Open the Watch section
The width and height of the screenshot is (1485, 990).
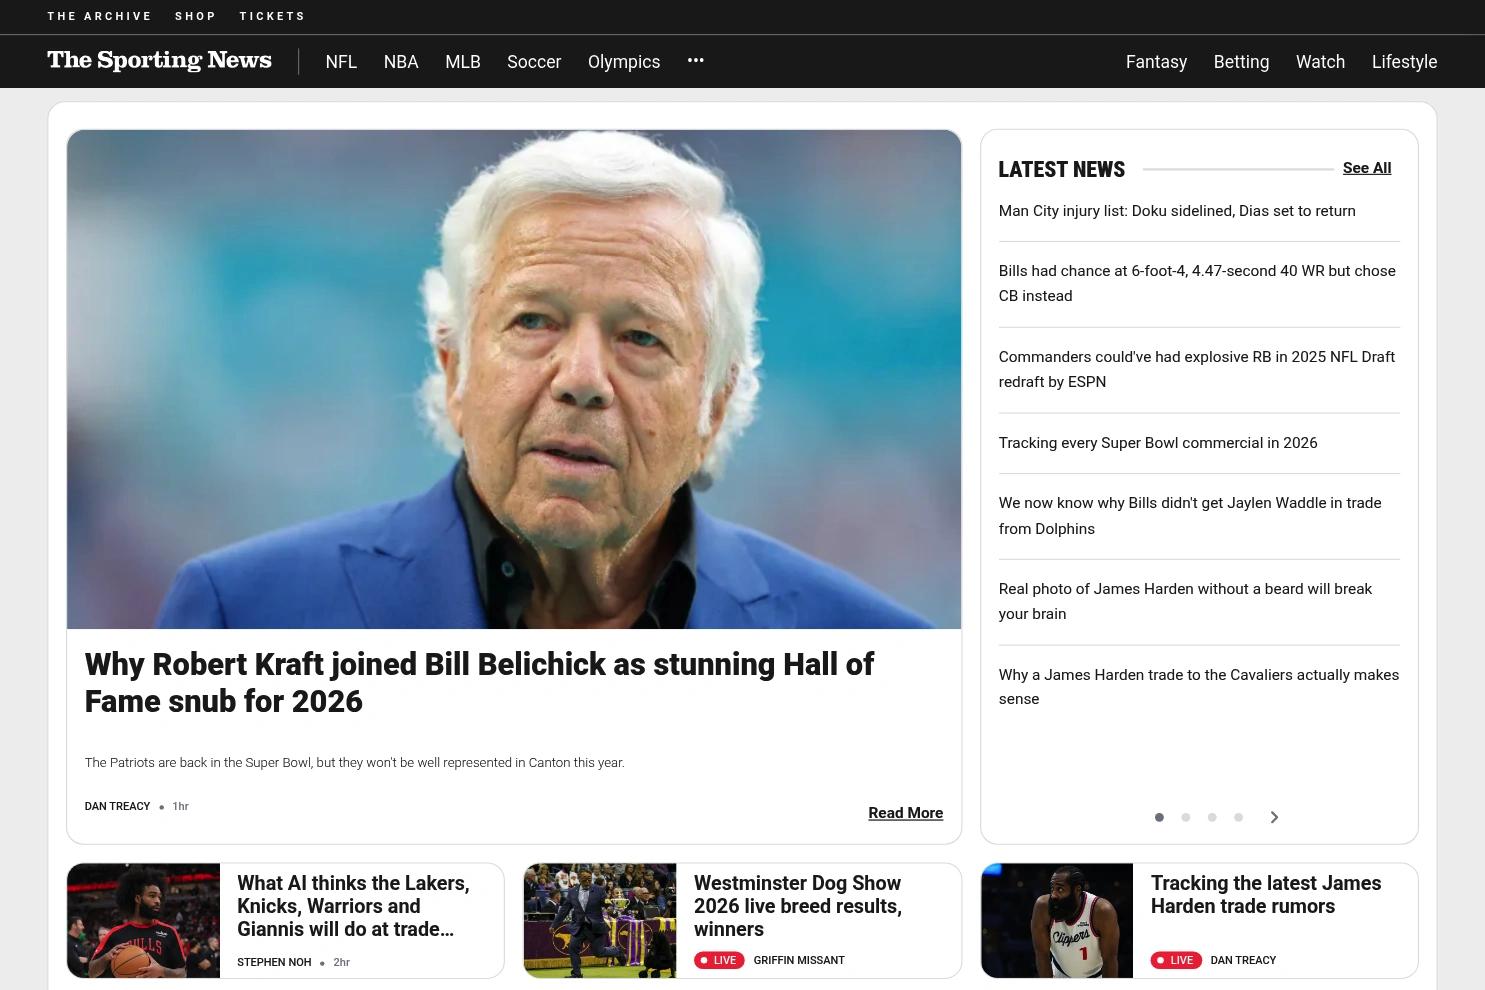click(1320, 62)
